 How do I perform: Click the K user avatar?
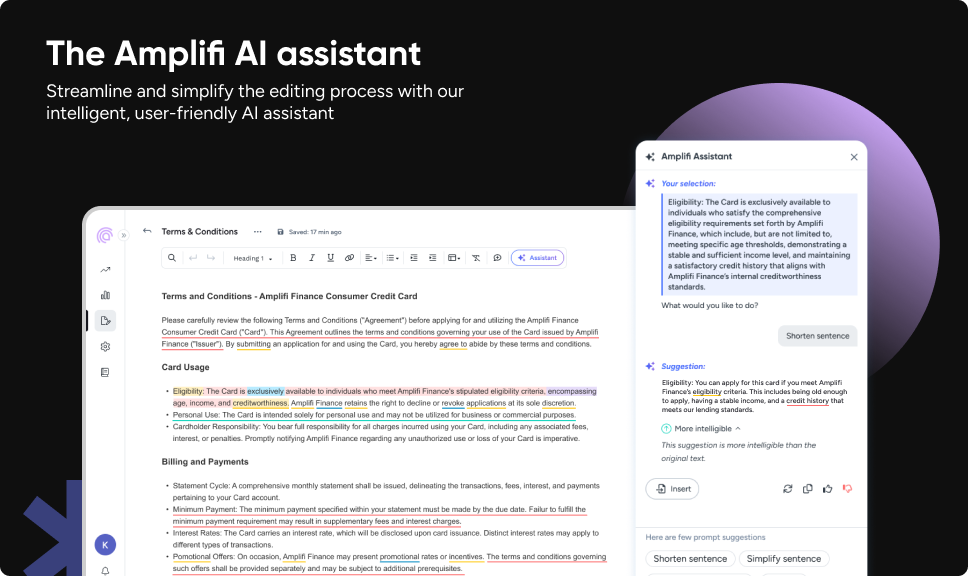click(x=106, y=545)
